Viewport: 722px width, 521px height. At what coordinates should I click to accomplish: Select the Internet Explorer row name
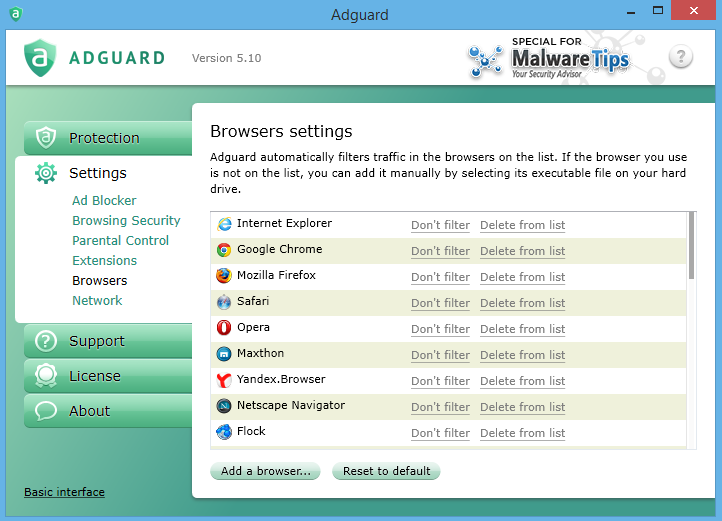click(284, 223)
